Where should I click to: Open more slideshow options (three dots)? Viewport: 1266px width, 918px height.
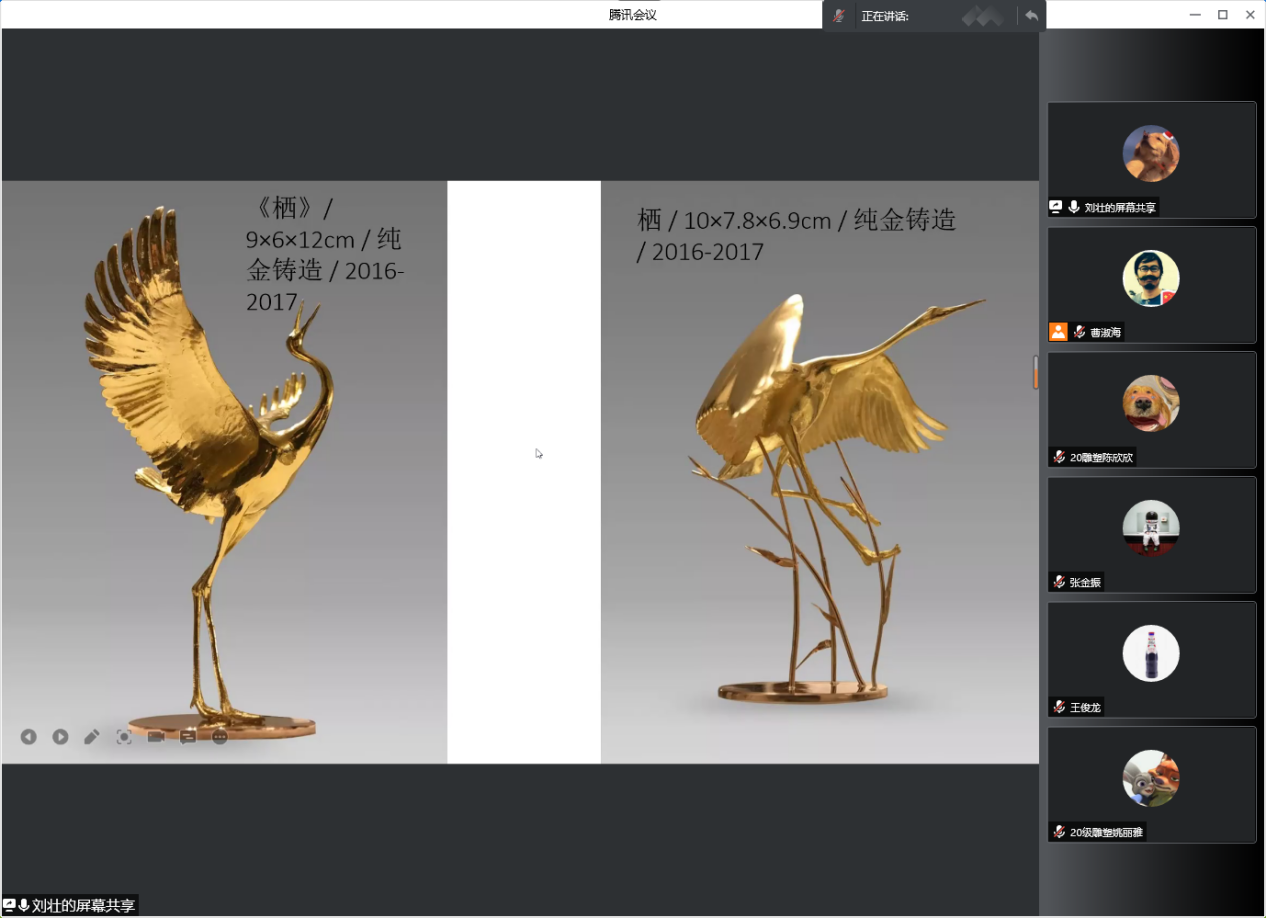[220, 737]
